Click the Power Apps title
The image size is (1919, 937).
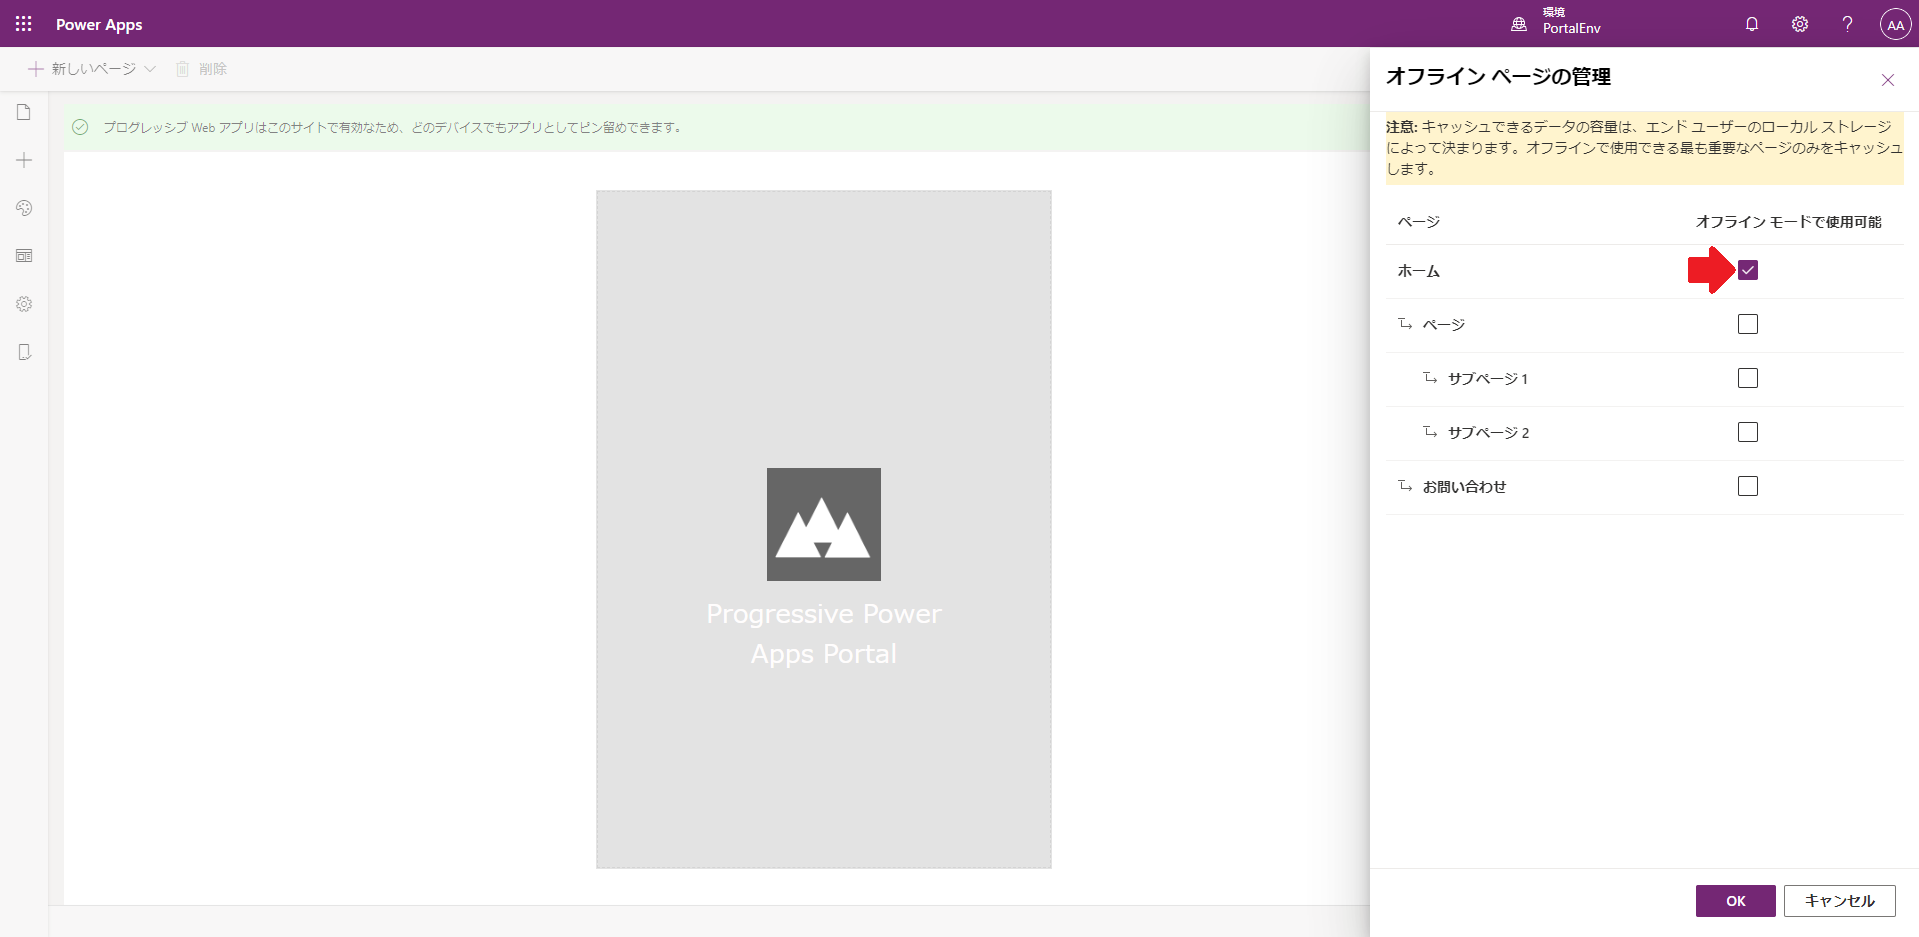(99, 24)
